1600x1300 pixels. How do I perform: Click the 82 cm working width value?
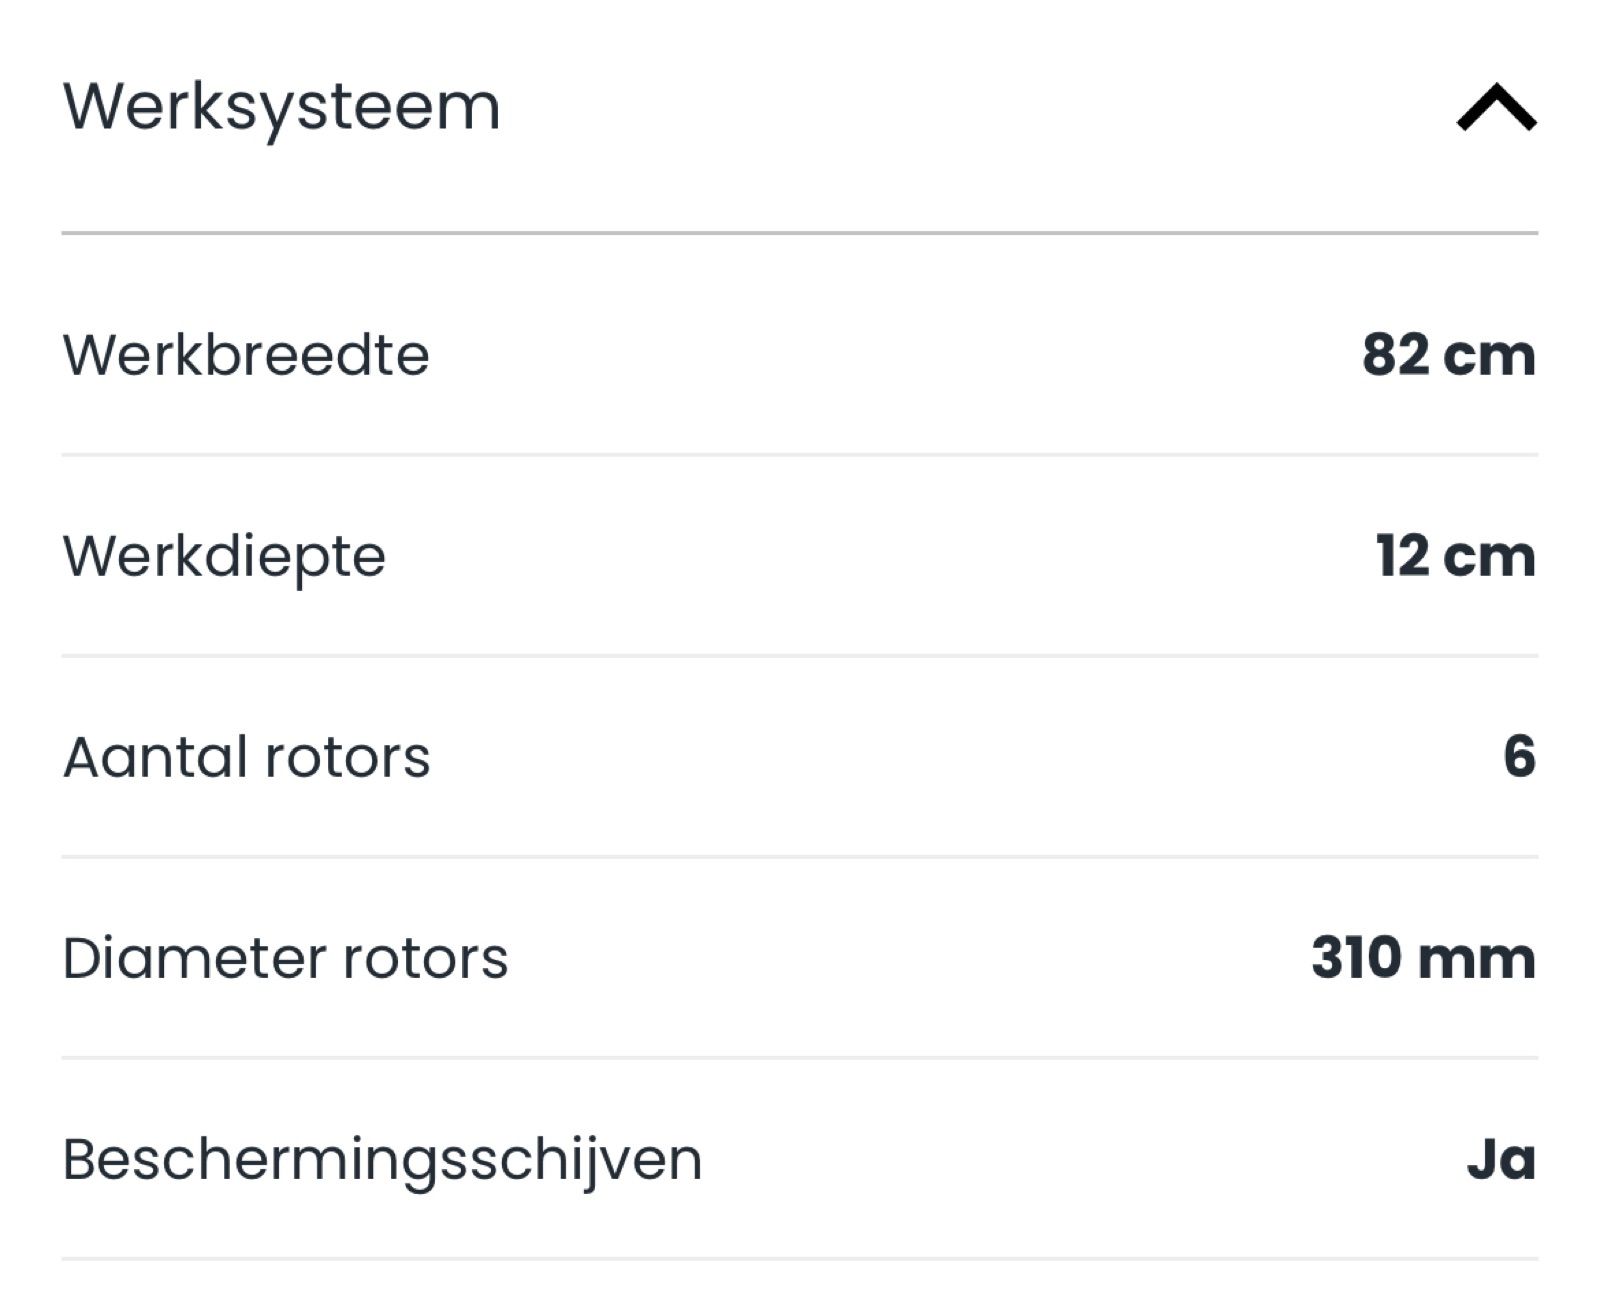(x=1449, y=355)
